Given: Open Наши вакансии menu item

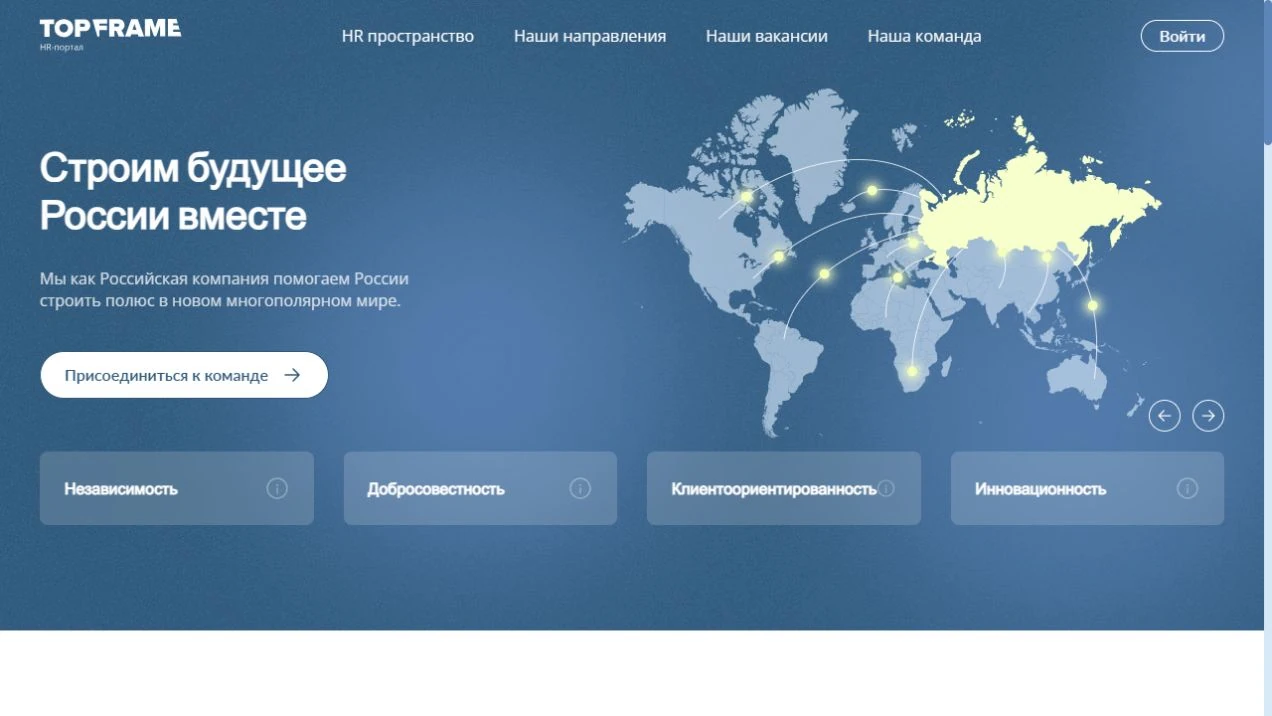Looking at the screenshot, I should [x=767, y=36].
